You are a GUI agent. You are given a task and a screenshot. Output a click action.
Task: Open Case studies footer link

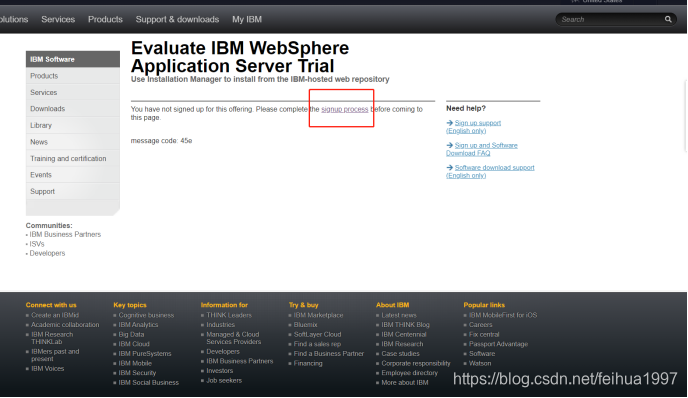click(400, 354)
